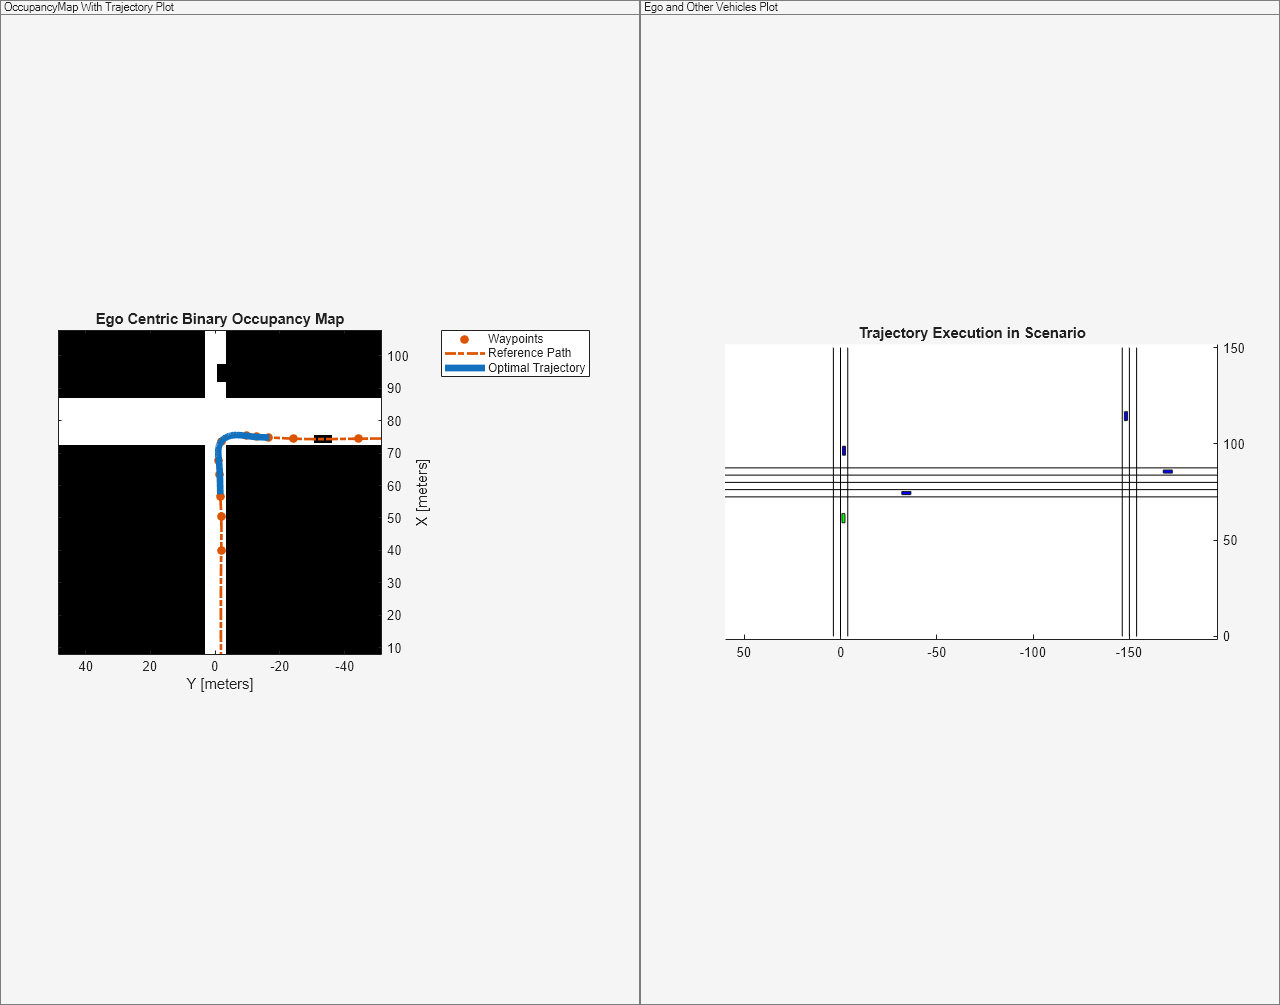1280x1005 pixels.
Task: Select the green ego vehicle in scenario plot
Action: pos(843,518)
